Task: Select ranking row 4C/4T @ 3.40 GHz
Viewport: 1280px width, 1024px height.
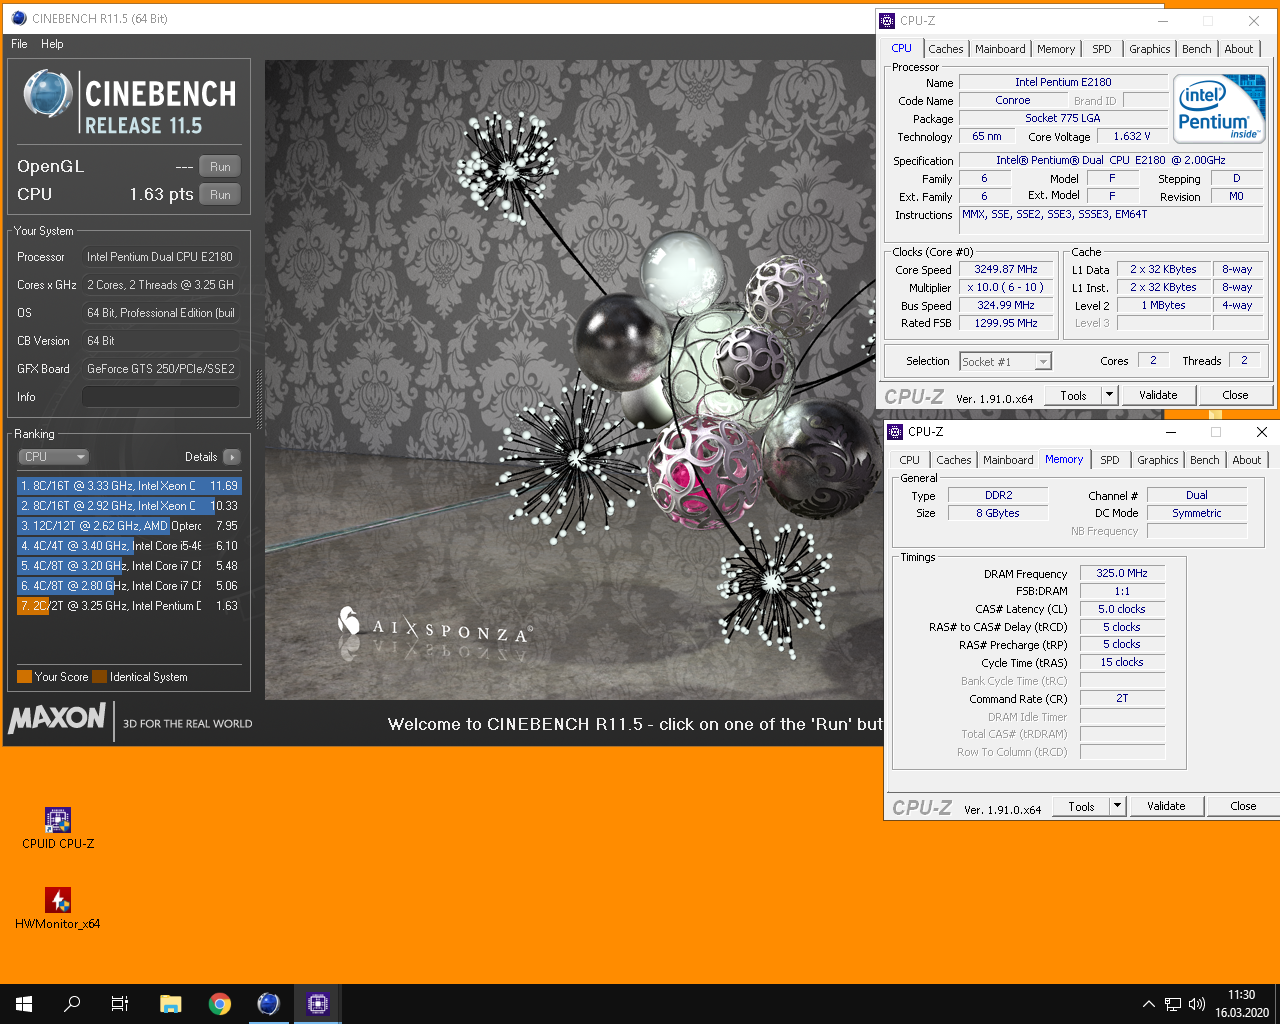Action: [129, 546]
